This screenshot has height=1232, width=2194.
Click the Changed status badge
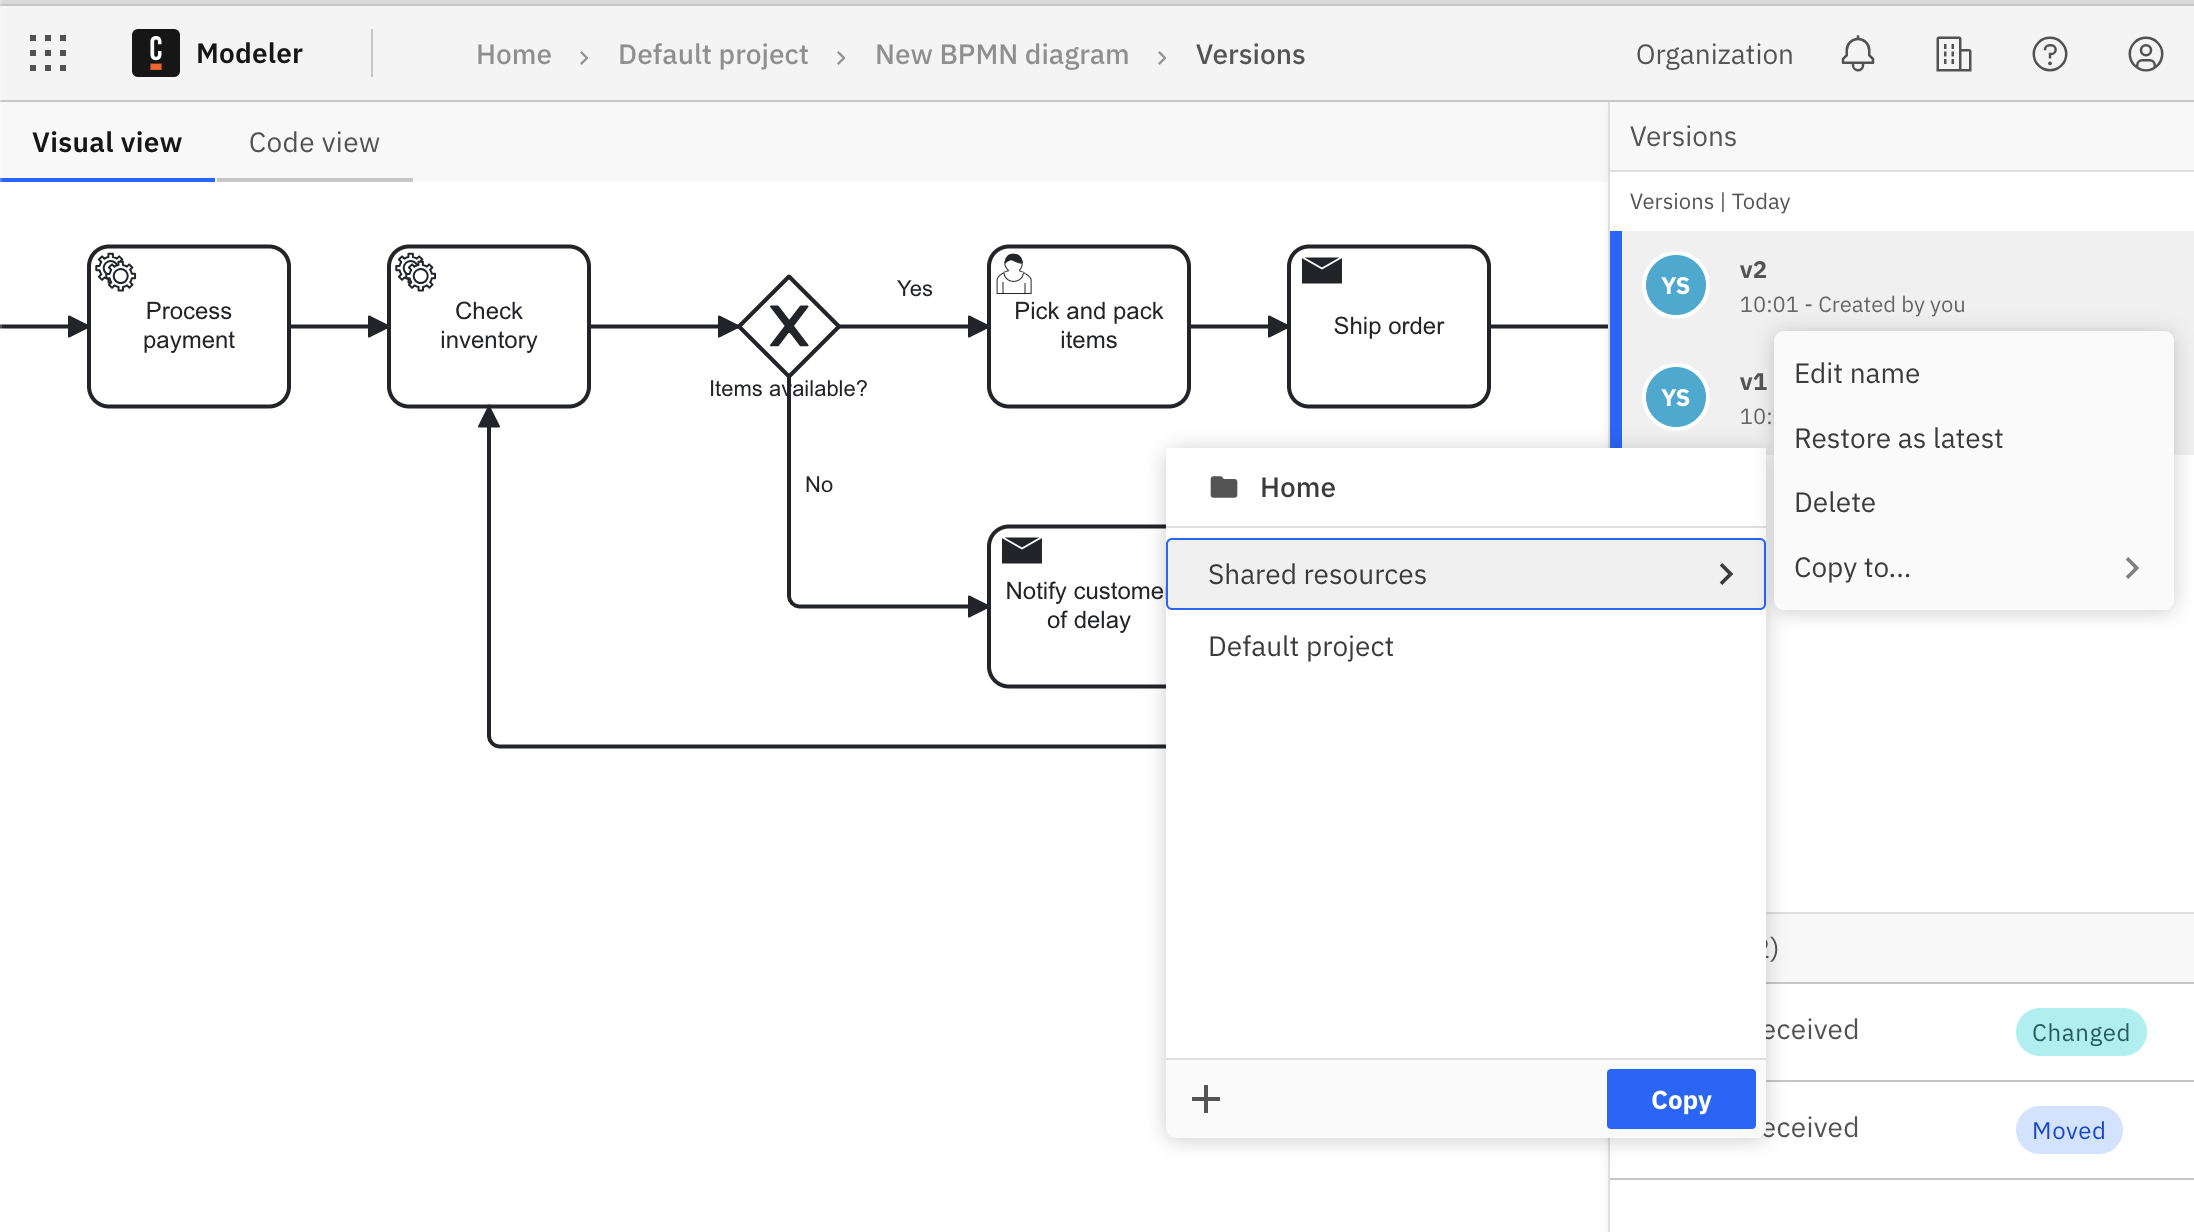coord(2081,1032)
